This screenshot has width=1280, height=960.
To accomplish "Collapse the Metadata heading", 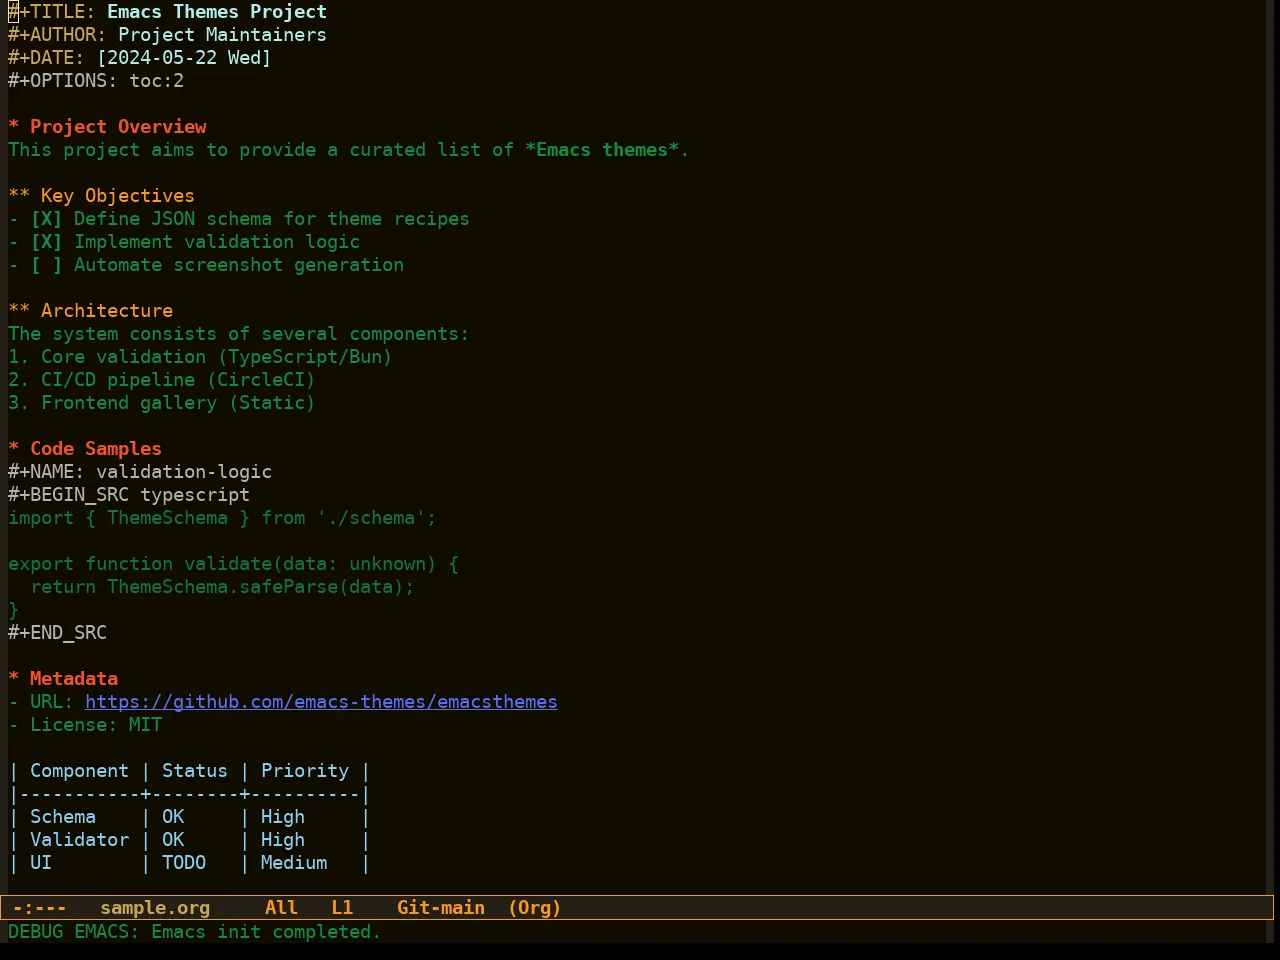I will pyautogui.click(x=63, y=679).
